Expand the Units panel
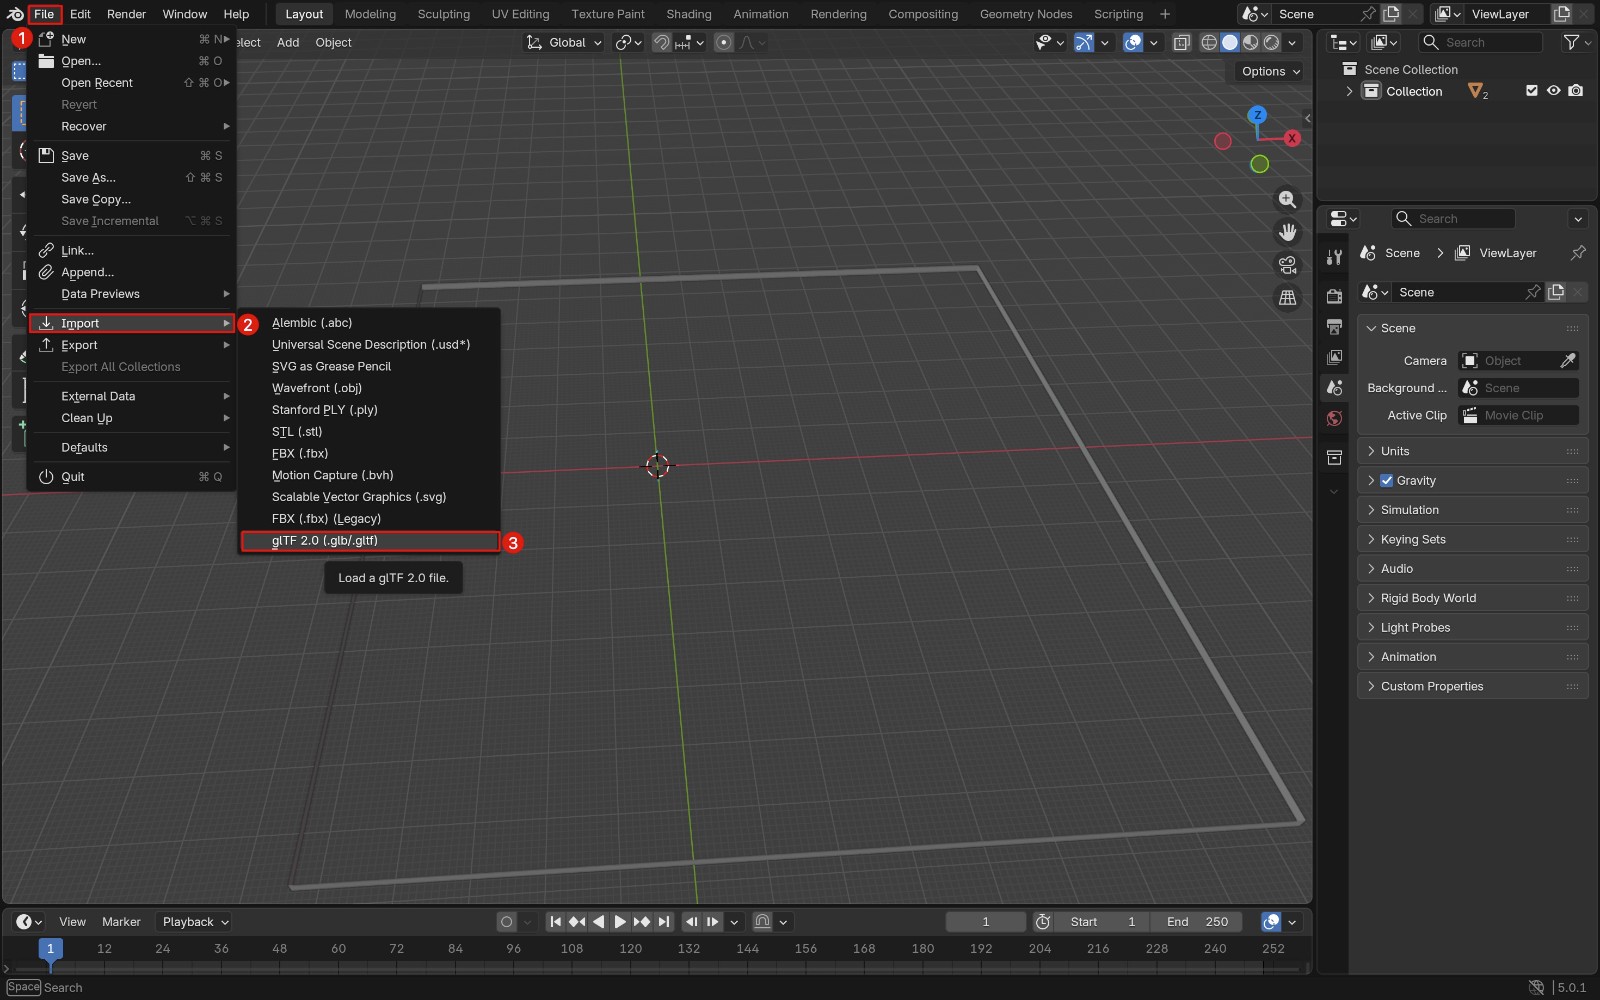1600x1000 pixels. pos(1472,451)
